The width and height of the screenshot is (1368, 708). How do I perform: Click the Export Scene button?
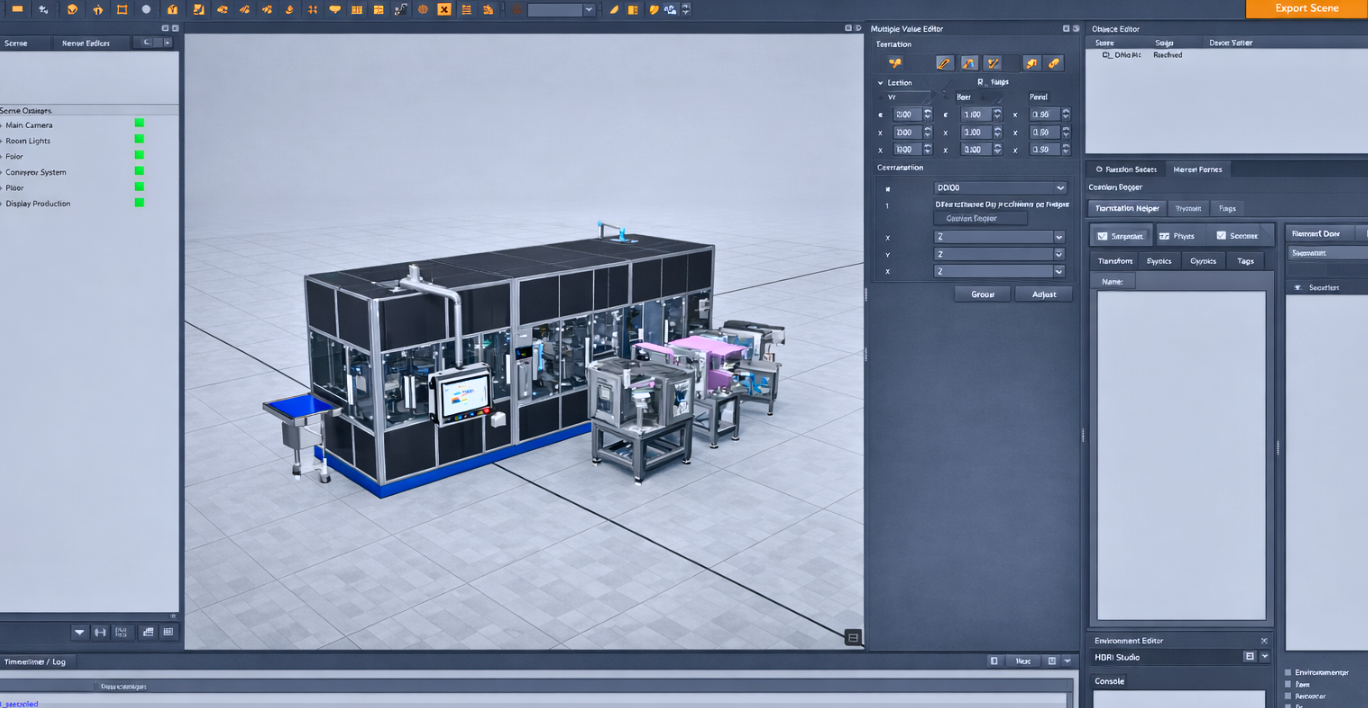click(1306, 9)
